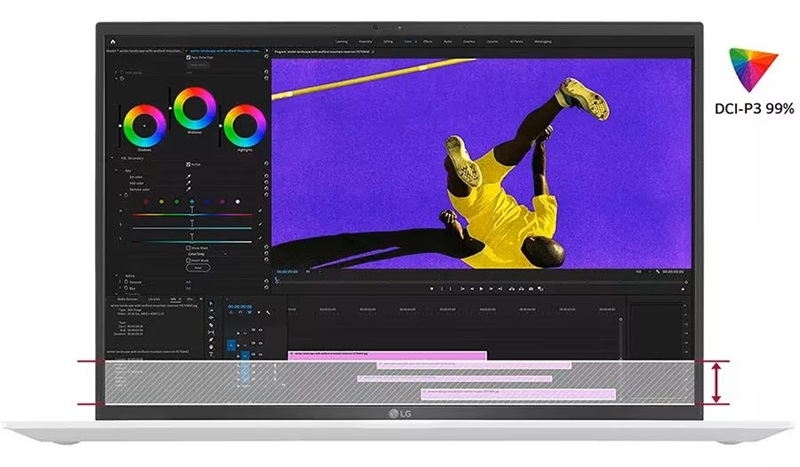Open program monitor zoom level dropdown
The width and height of the screenshot is (800, 467).
click(313, 272)
